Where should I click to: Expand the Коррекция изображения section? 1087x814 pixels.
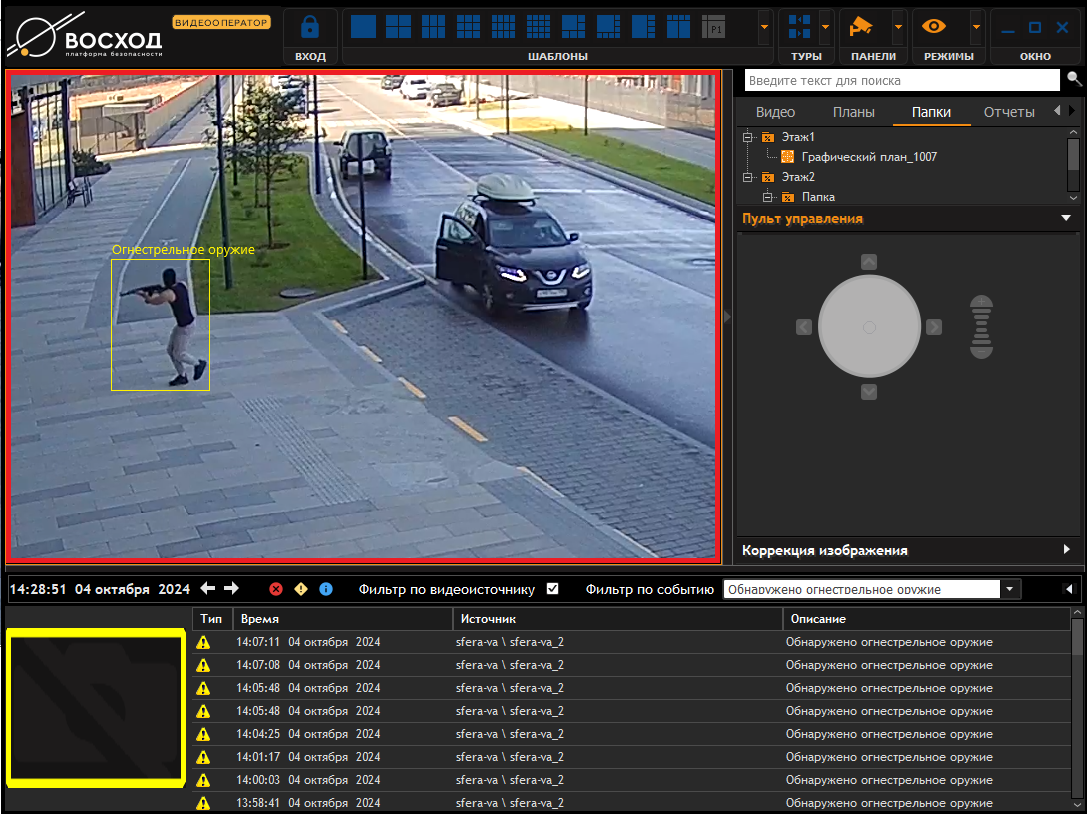pyautogui.click(x=1066, y=550)
